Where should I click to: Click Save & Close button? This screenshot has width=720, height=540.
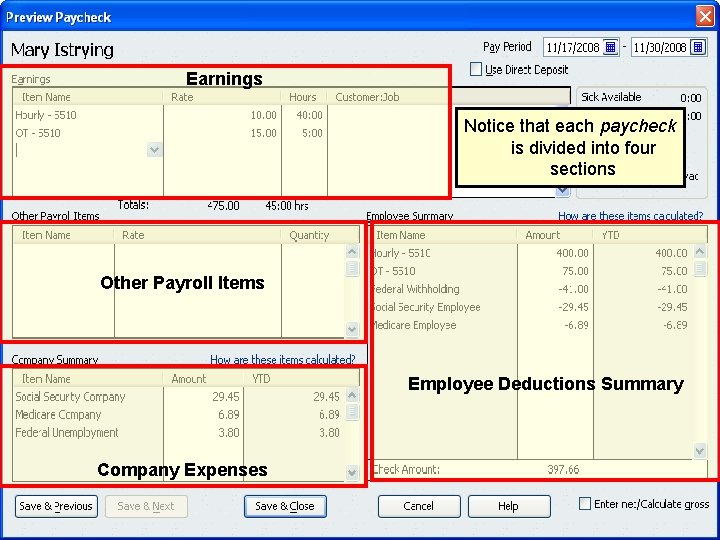[285, 506]
